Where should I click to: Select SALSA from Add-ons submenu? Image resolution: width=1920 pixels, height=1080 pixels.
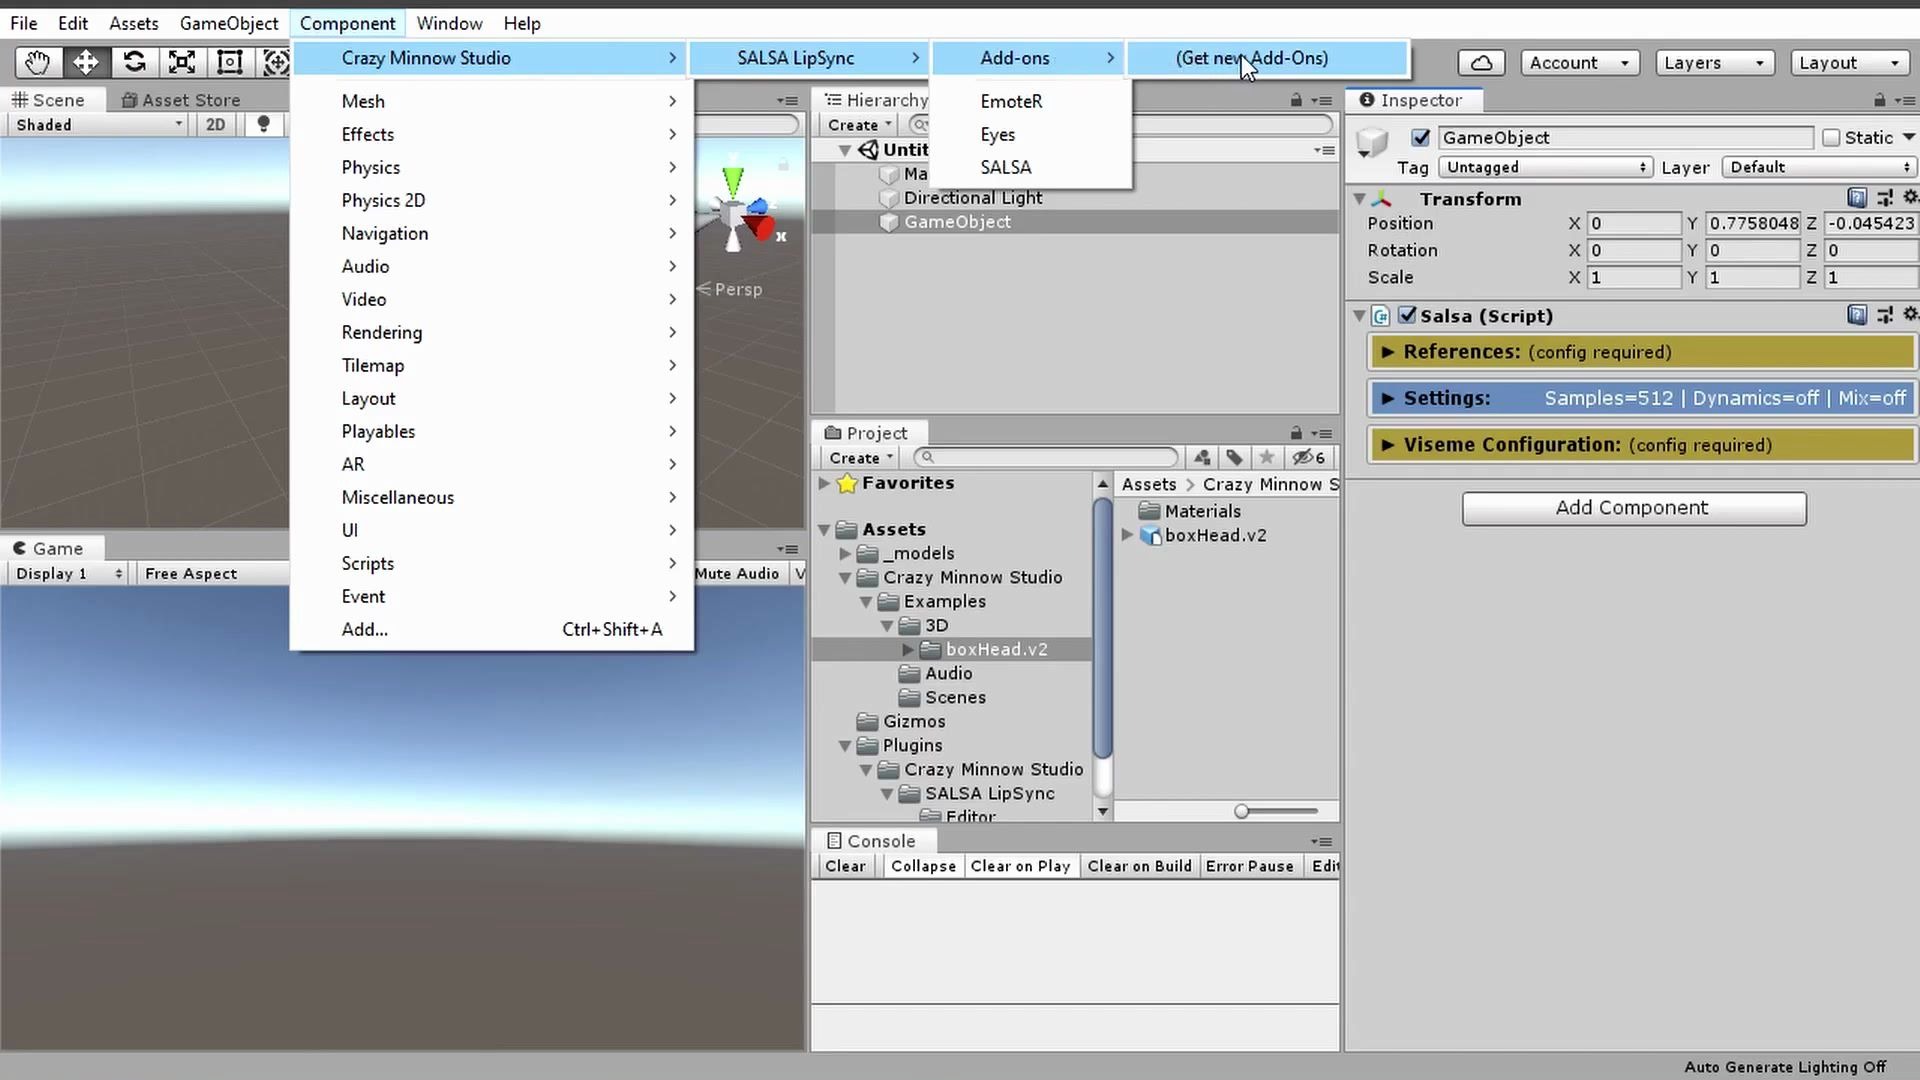pyautogui.click(x=1031, y=167)
